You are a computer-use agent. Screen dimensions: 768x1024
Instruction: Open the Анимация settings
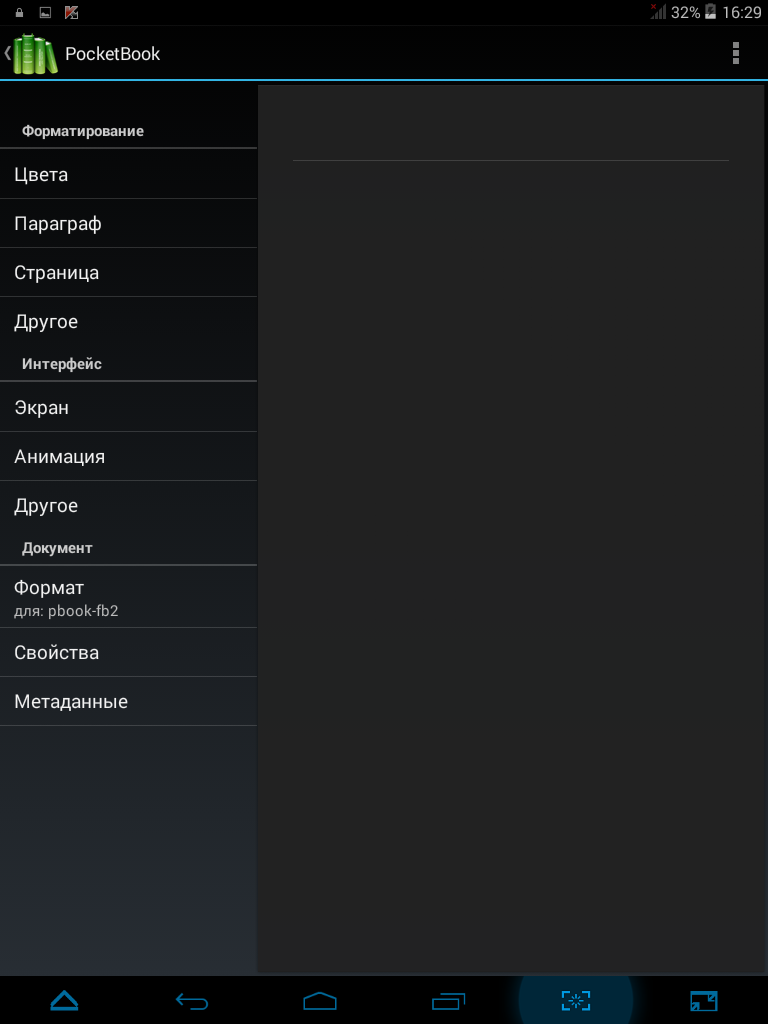point(128,456)
